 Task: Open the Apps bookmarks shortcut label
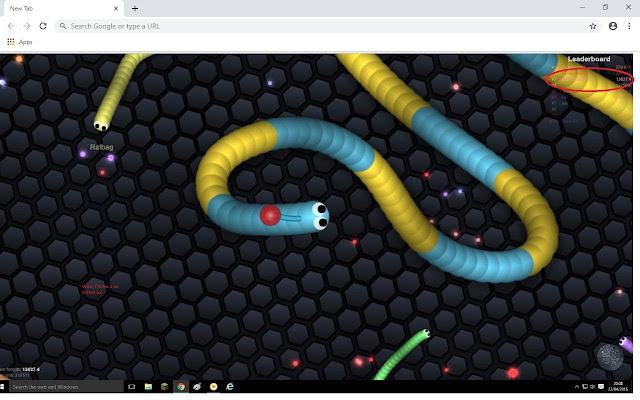coord(25,42)
